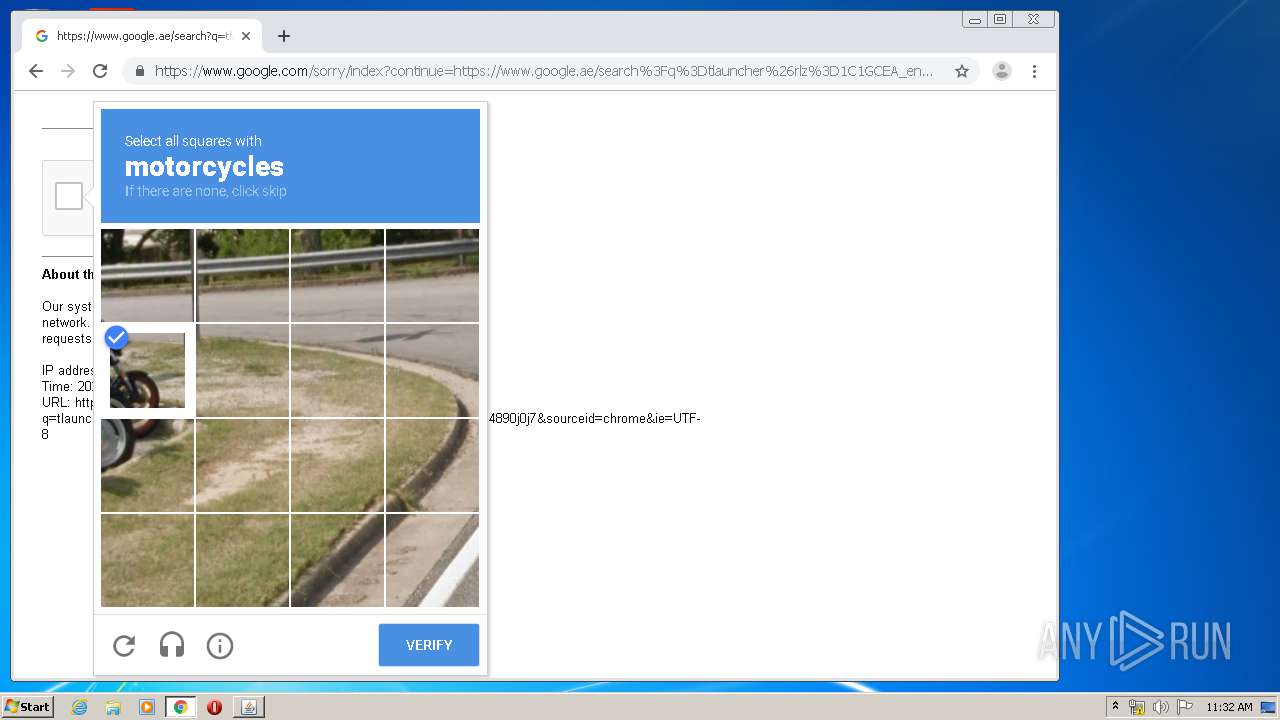1280x720 pixels.
Task: Open the volume speaker tray icon
Action: pos(1160,707)
